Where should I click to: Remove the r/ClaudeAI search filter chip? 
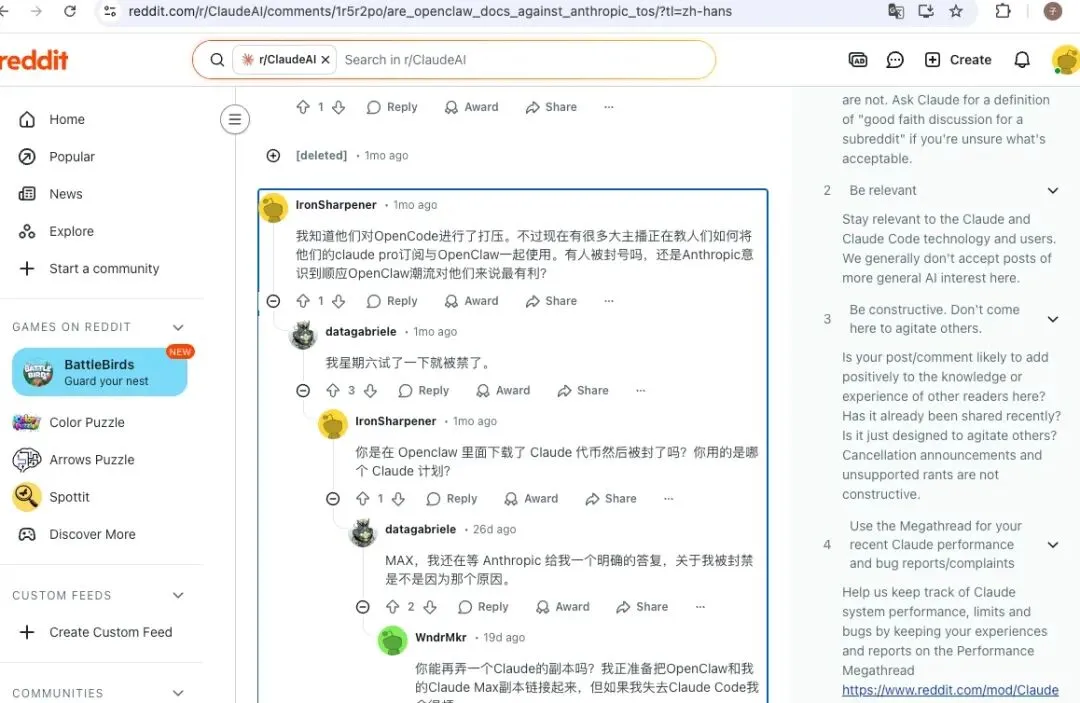click(x=325, y=60)
